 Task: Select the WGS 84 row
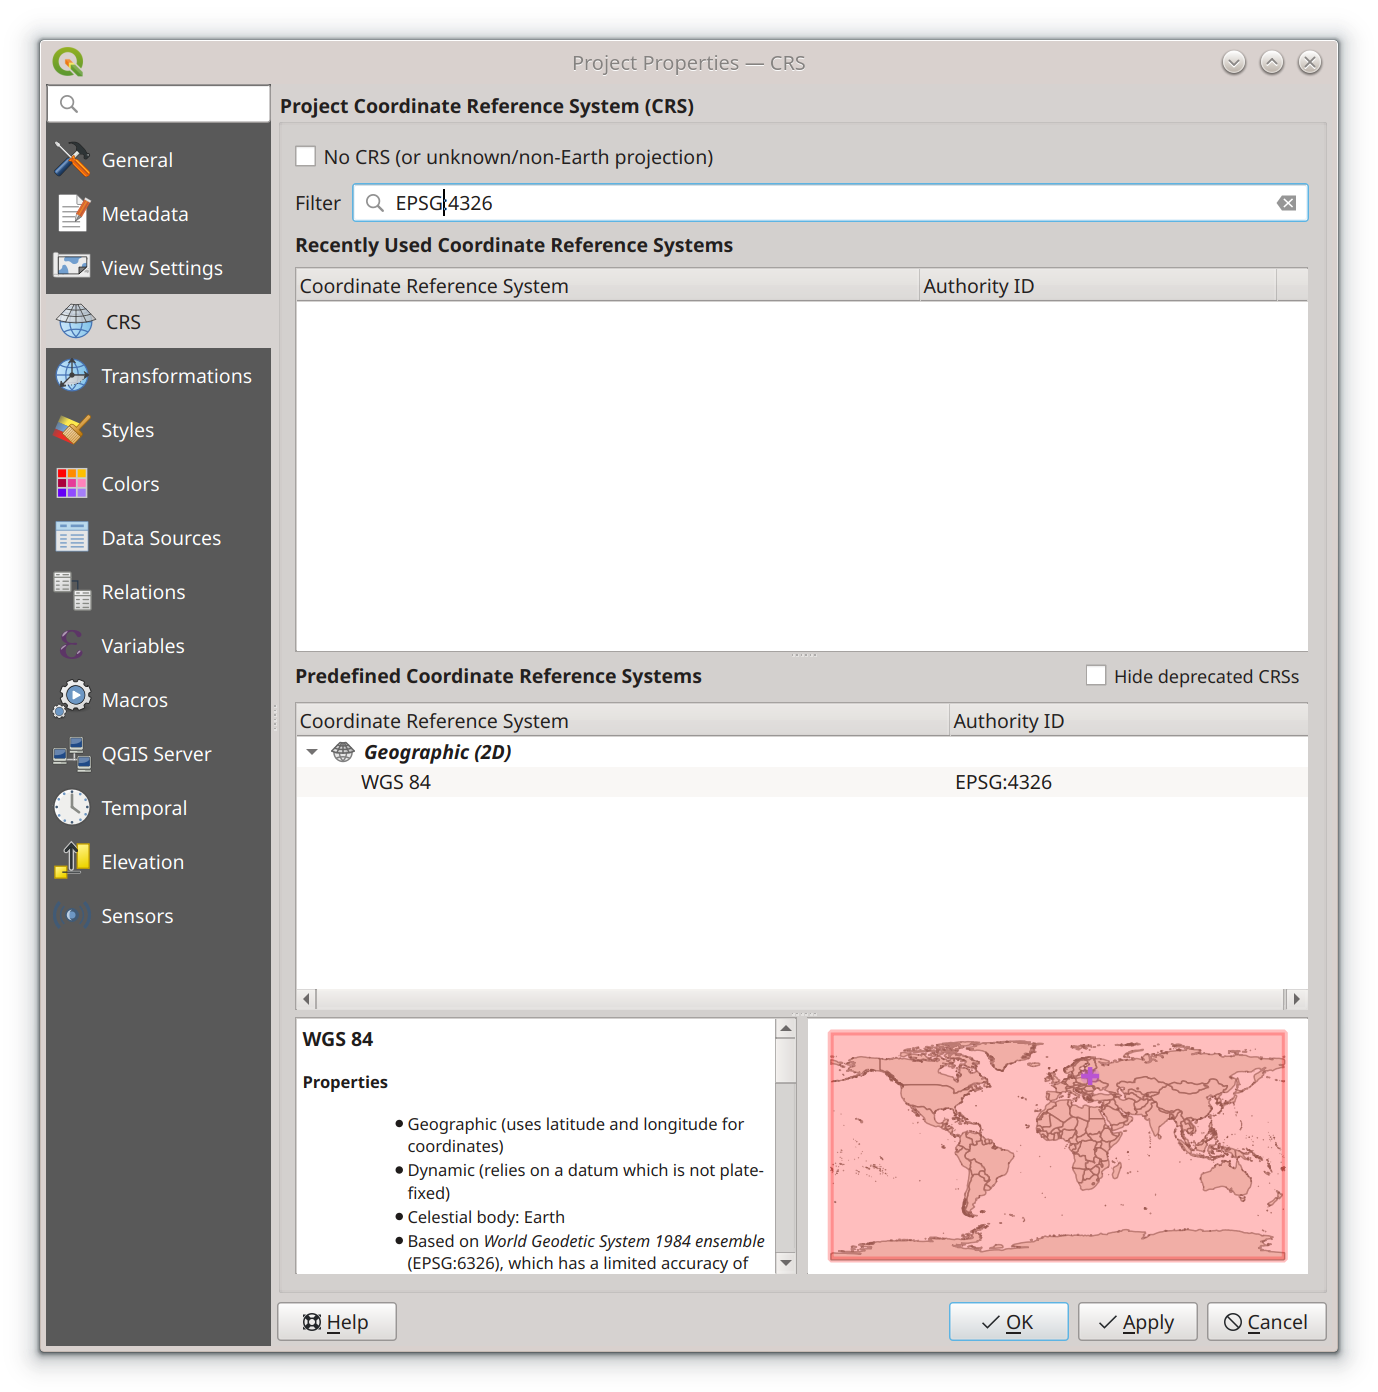pos(802,782)
